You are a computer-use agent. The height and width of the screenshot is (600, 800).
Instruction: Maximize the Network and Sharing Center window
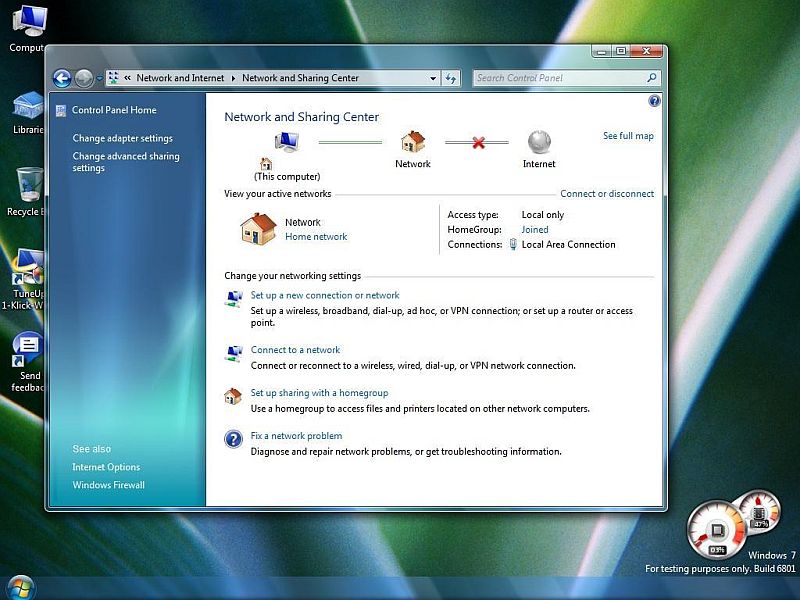click(621, 51)
